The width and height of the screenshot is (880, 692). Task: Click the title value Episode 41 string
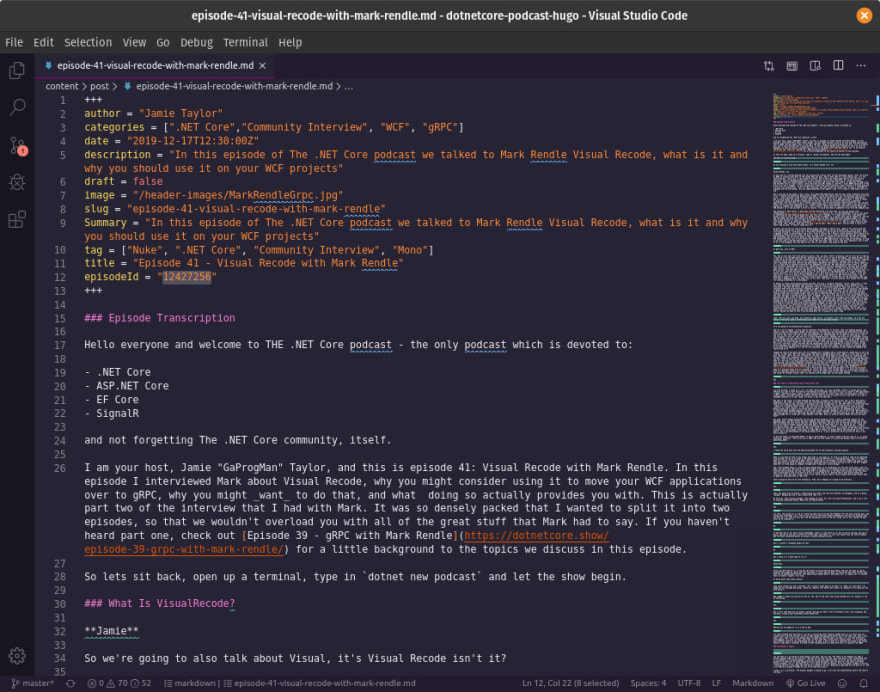[x=268, y=263]
